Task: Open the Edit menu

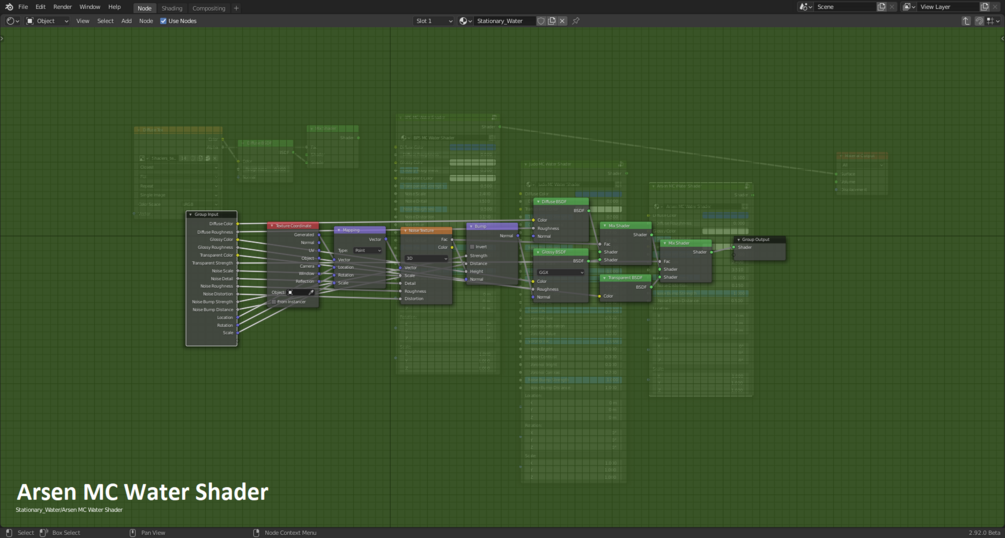Action: (40, 6)
